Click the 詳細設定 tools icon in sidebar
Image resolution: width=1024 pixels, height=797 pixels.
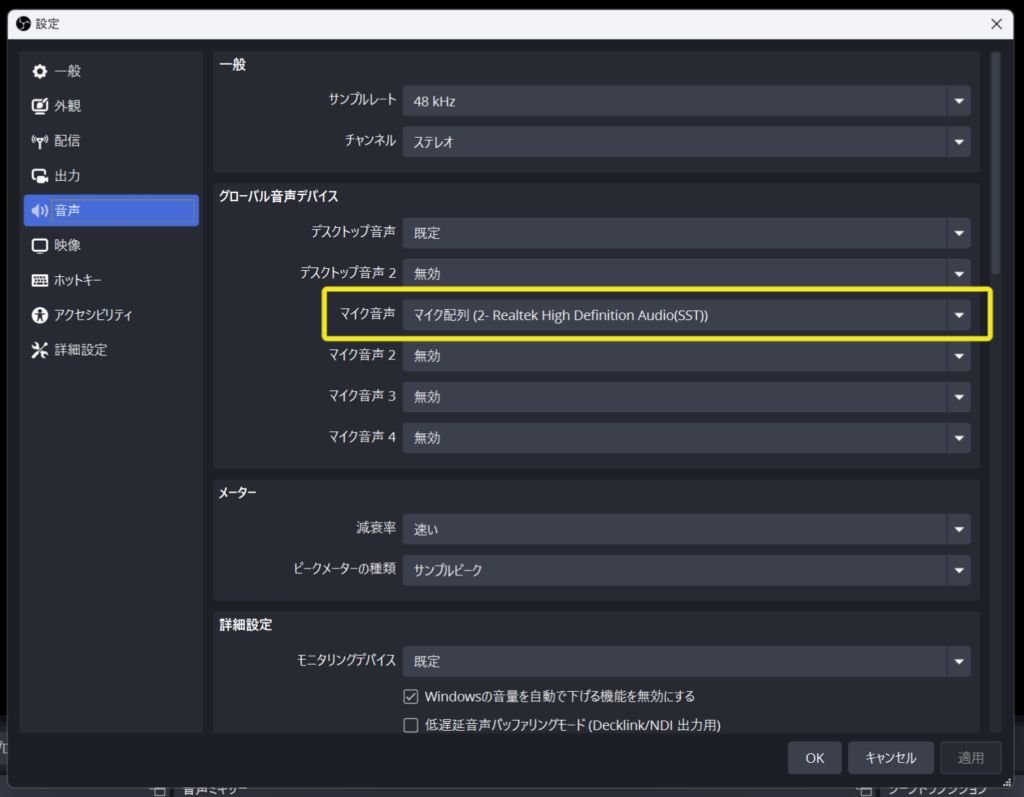[40, 350]
